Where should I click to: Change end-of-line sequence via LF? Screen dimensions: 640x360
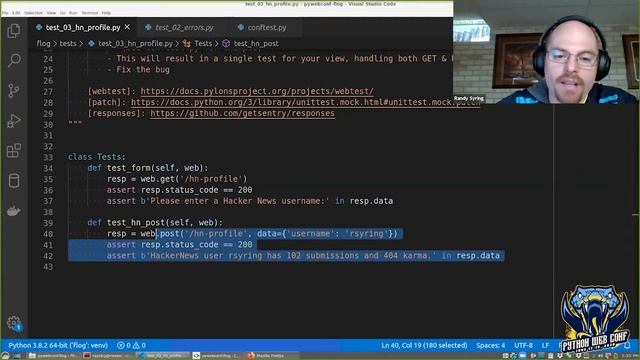545,345
